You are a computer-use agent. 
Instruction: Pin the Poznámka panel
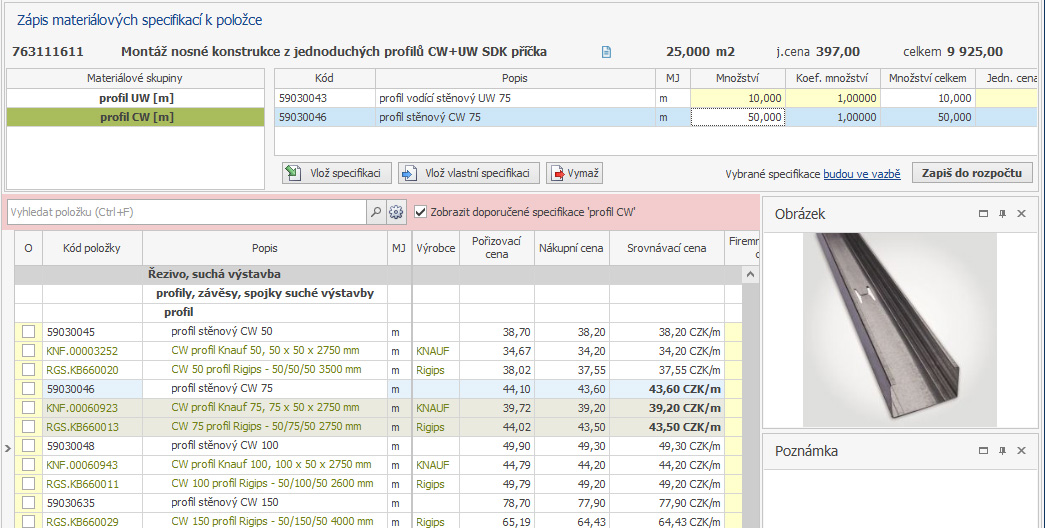click(x=1002, y=451)
